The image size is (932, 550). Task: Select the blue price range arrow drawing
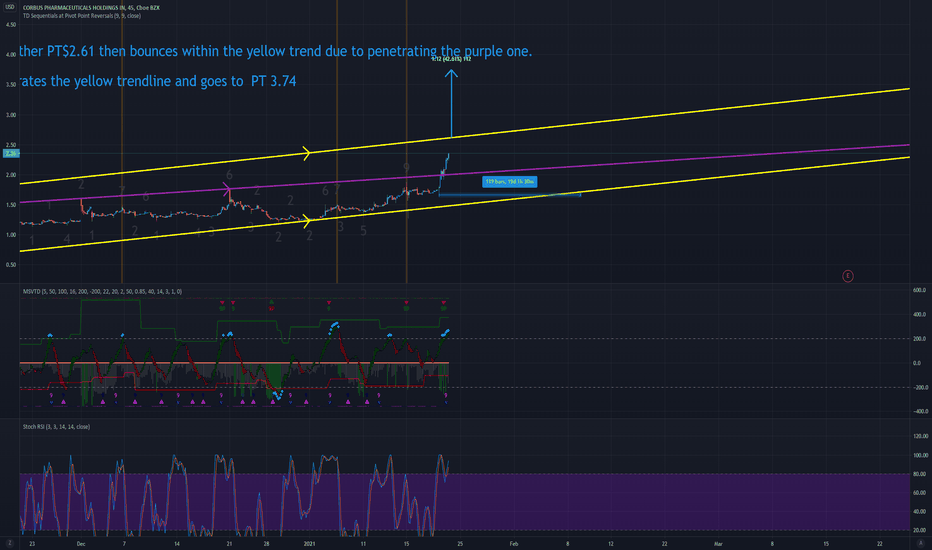451,104
